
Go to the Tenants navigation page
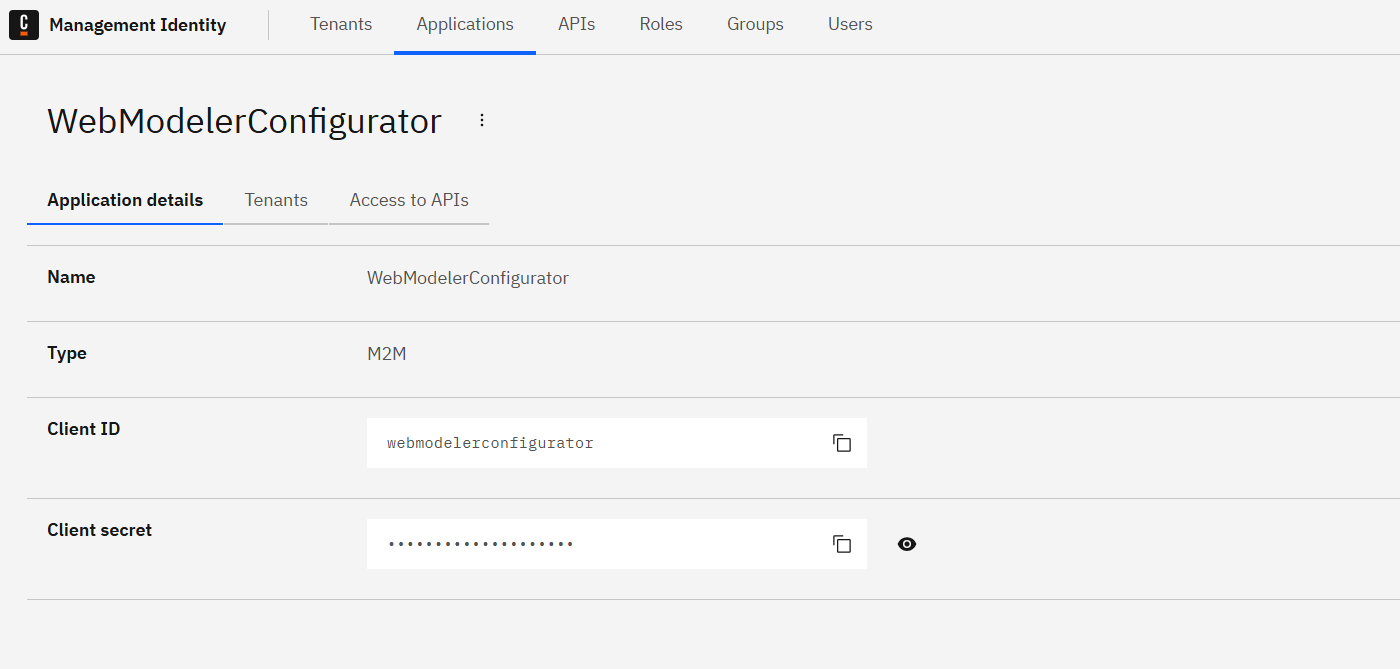click(x=341, y=25)
